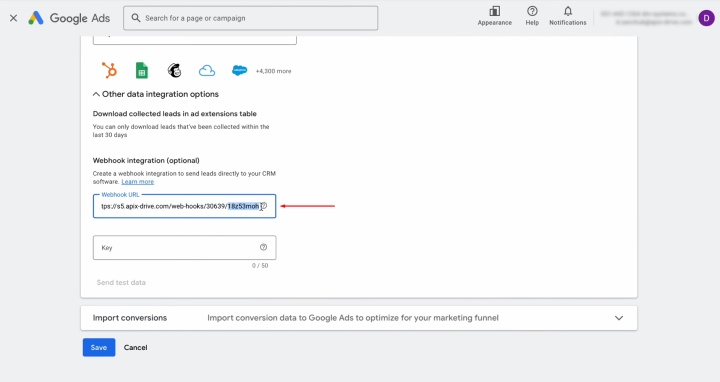Open the account avatar D

(706, 18)
